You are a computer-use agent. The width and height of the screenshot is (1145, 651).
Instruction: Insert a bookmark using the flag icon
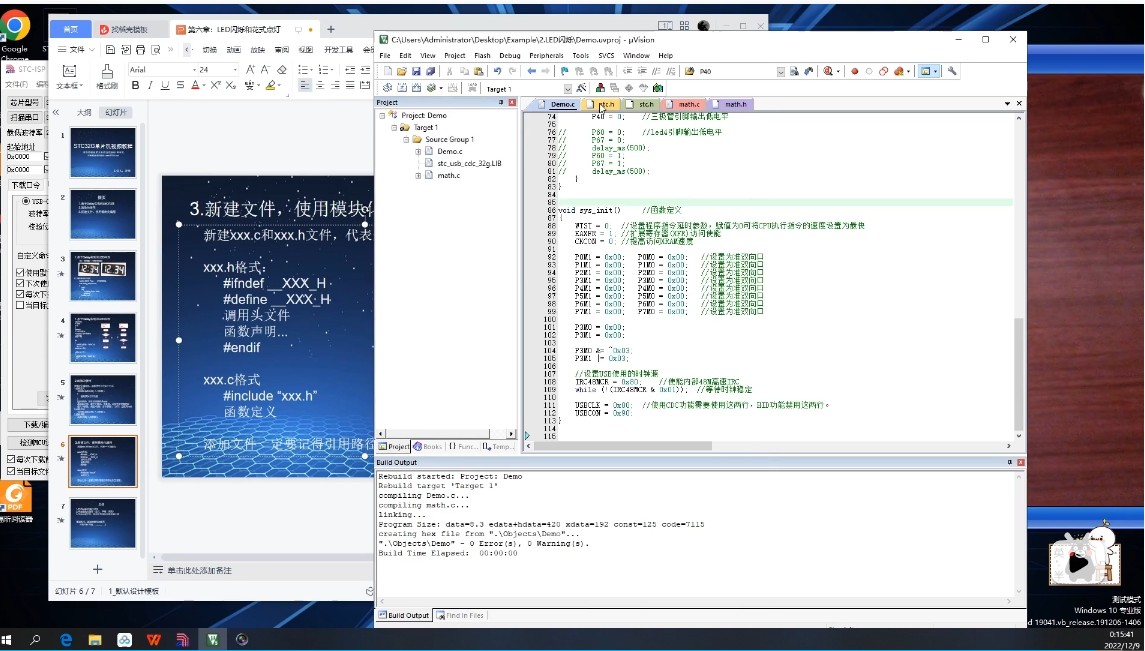(x=564, y=72)
